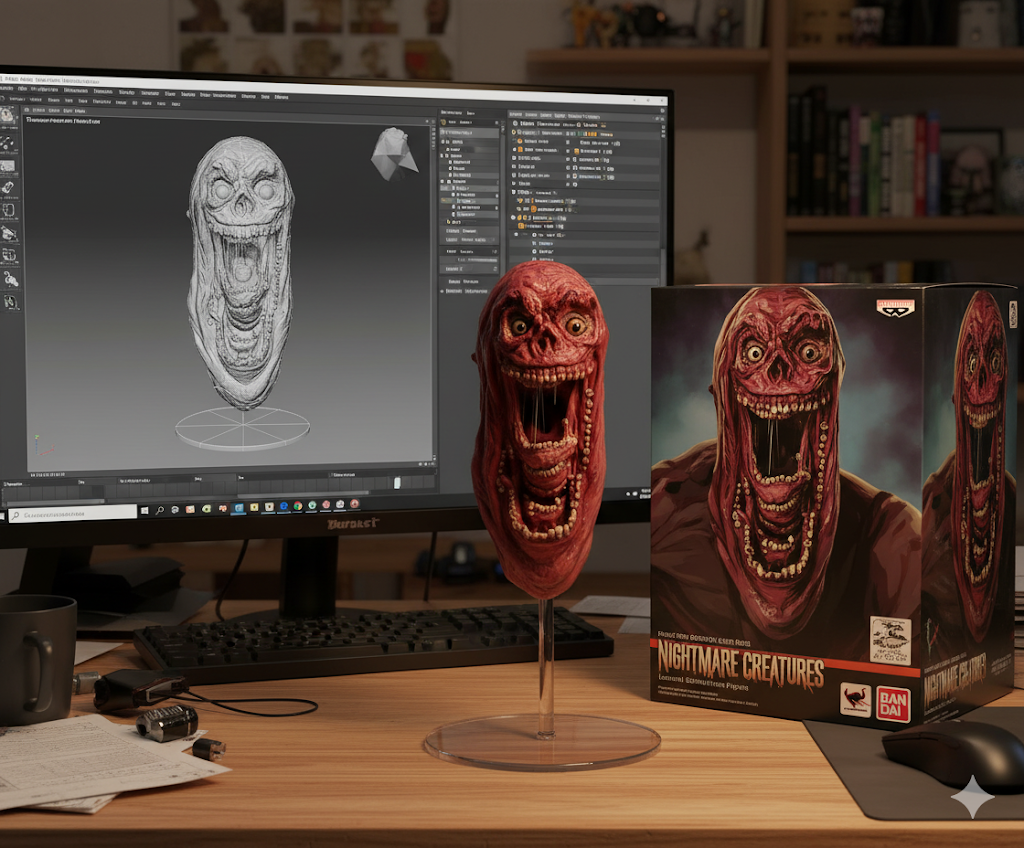Select the highlighted active app in taskbar
Image resolution: width=1024 pixels, height=848 pixels.
click(238, 508)
